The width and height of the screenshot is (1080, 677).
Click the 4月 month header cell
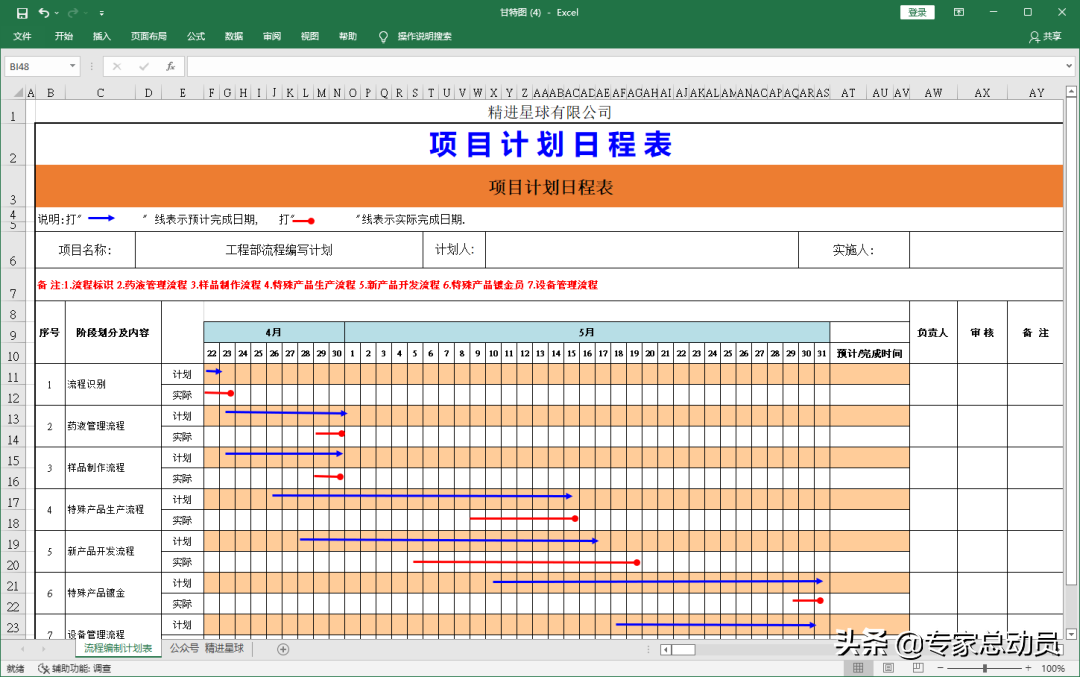(273, 332)
